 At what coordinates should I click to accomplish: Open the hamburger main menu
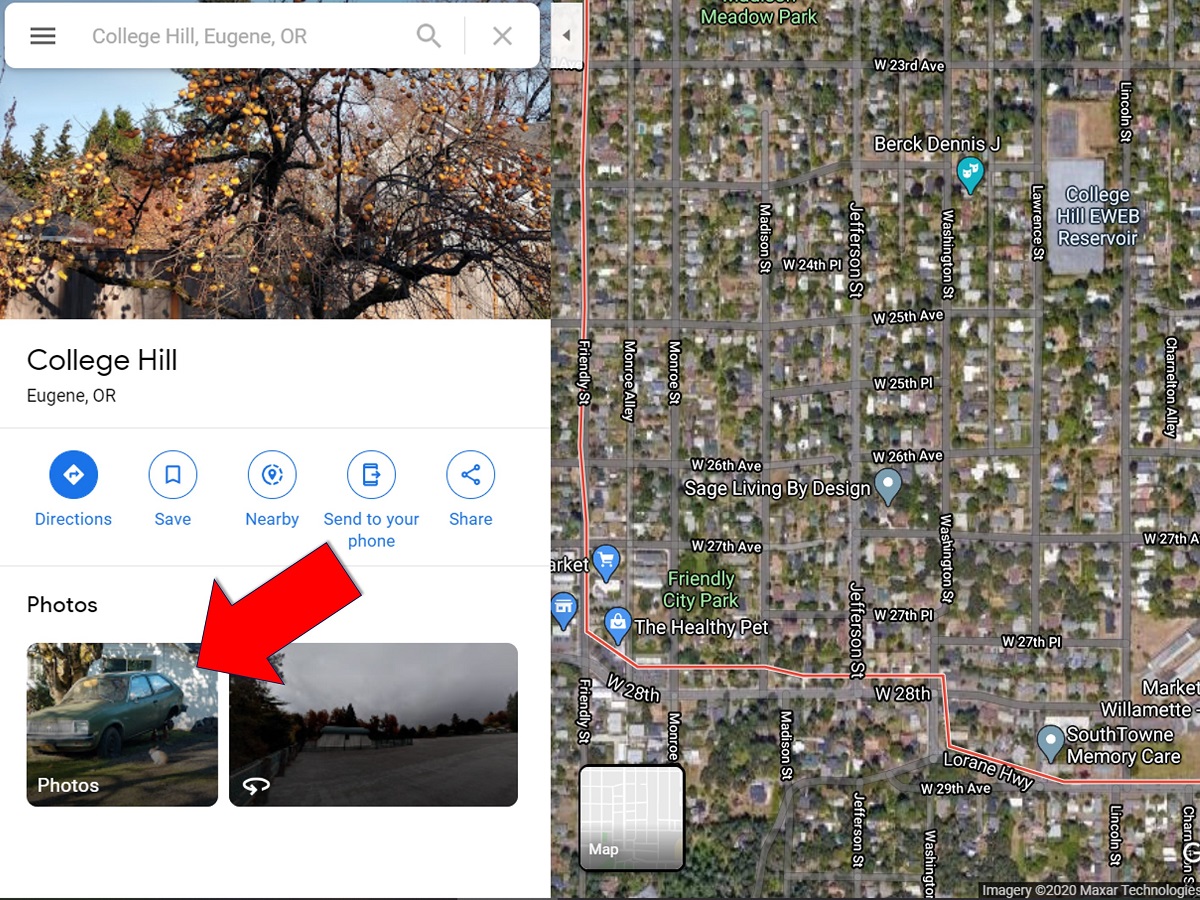pyautogui.click(x=43, y=36)
